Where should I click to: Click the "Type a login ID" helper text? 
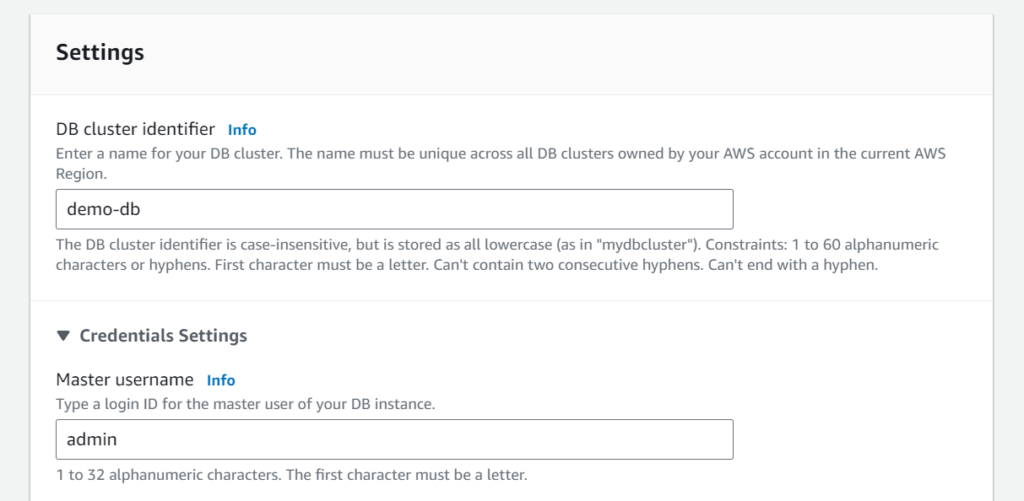[246, 404]
